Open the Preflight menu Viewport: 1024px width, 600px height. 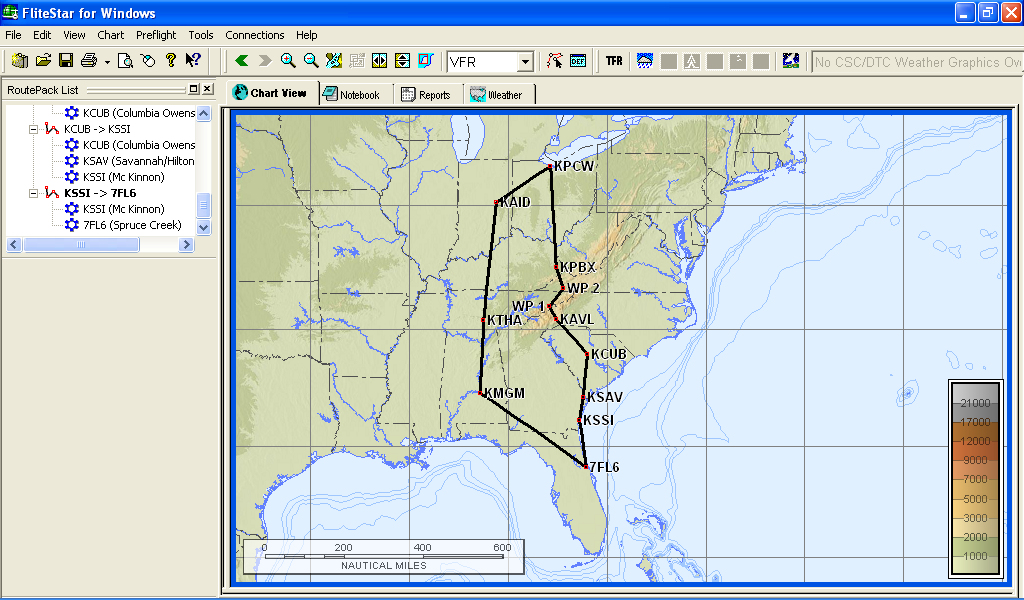pos(156,35)
